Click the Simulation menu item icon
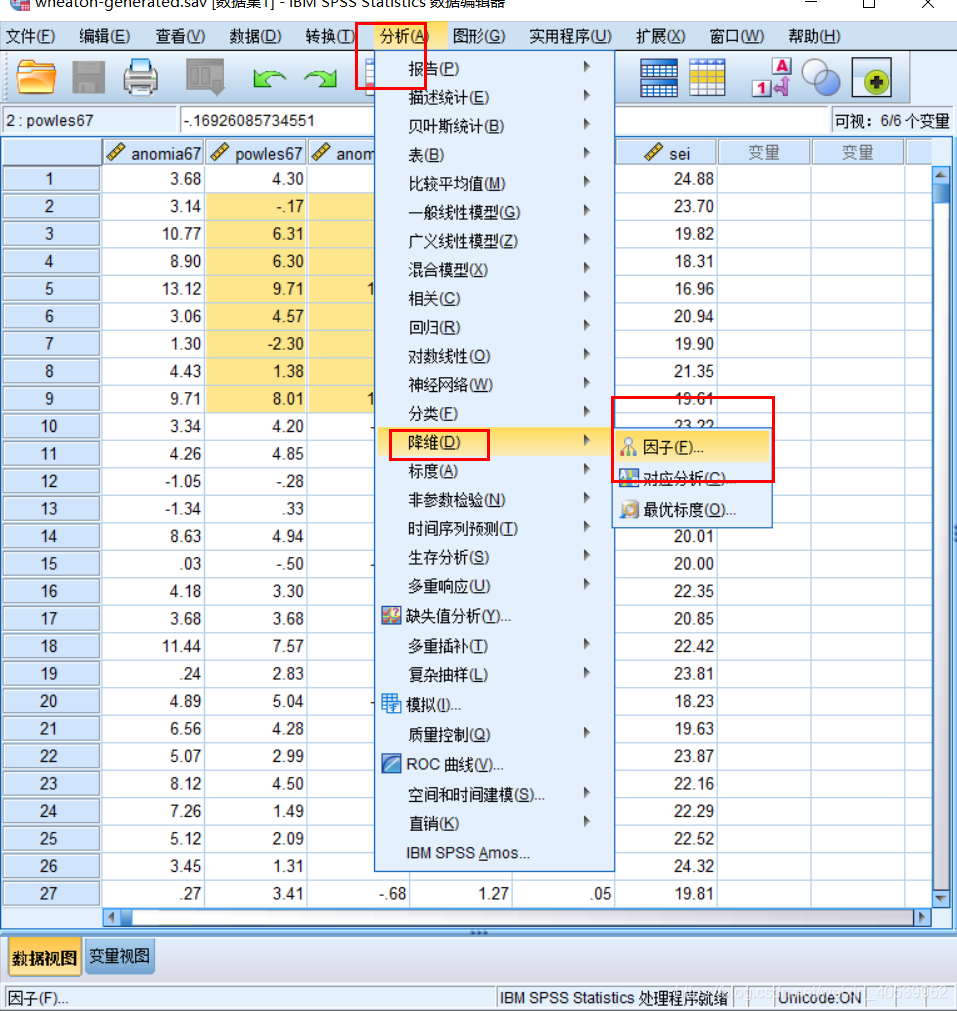 click(x=391, y=703)
